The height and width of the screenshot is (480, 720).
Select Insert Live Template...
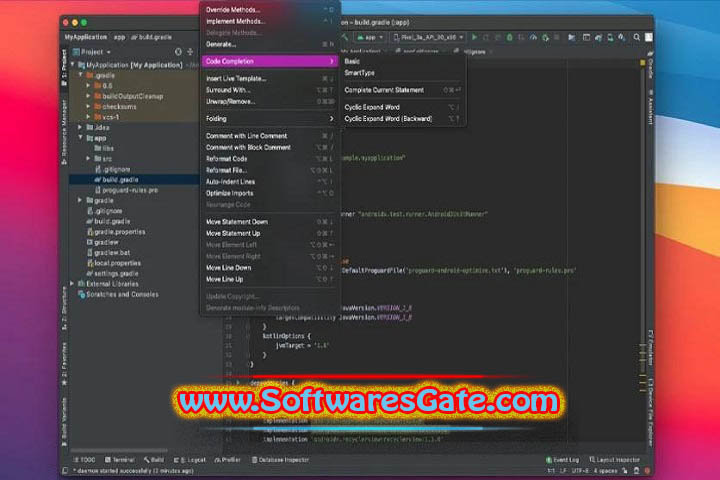pyautogui.click(x=270, y=79)
